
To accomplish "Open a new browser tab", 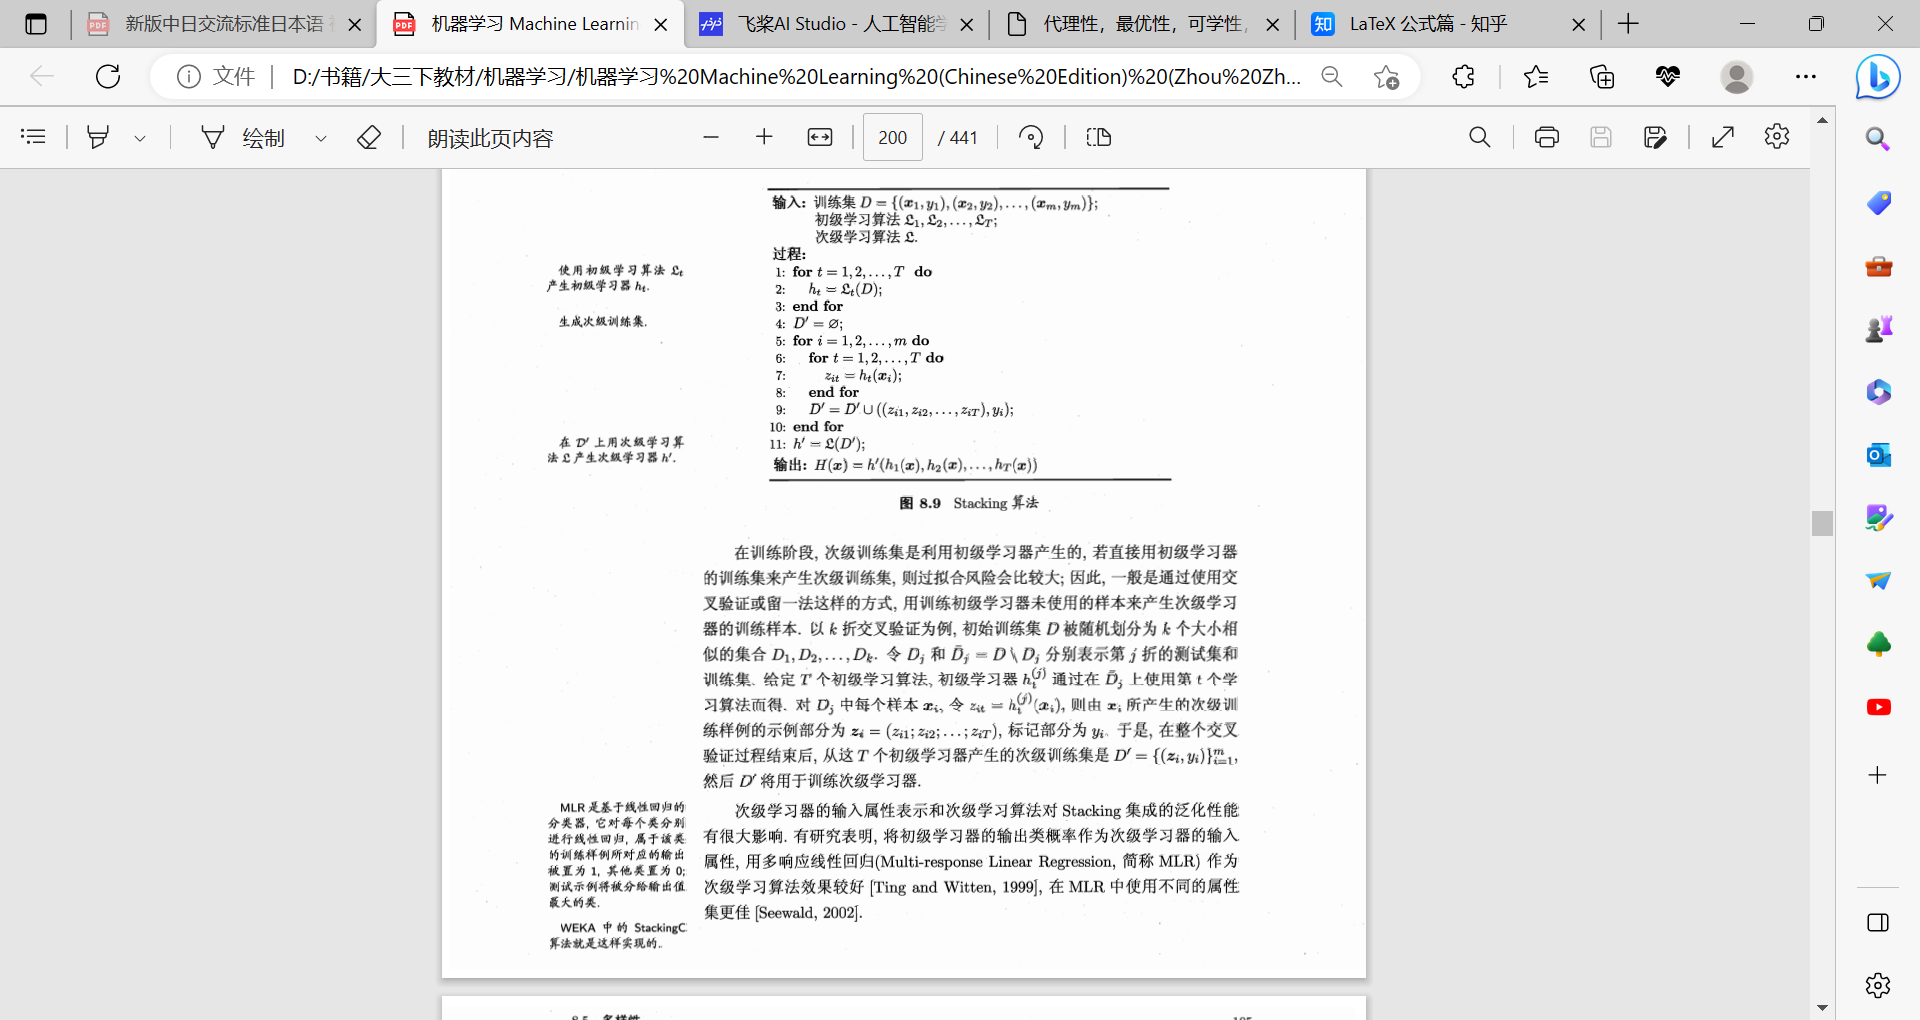I will click(1628, 24).
